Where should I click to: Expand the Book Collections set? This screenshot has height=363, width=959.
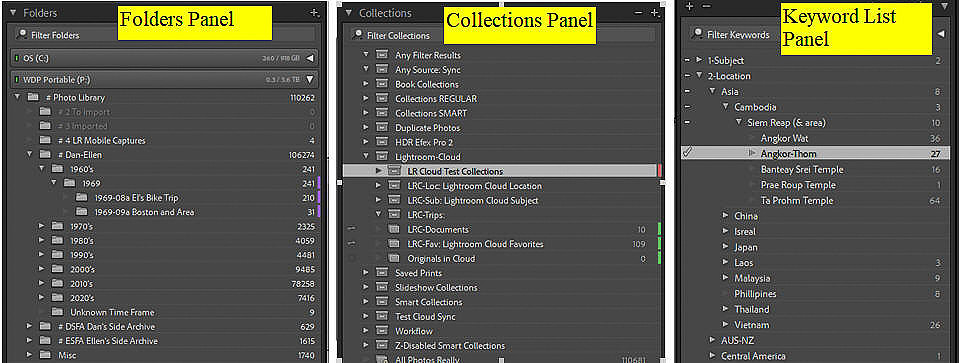coord(366,84)
